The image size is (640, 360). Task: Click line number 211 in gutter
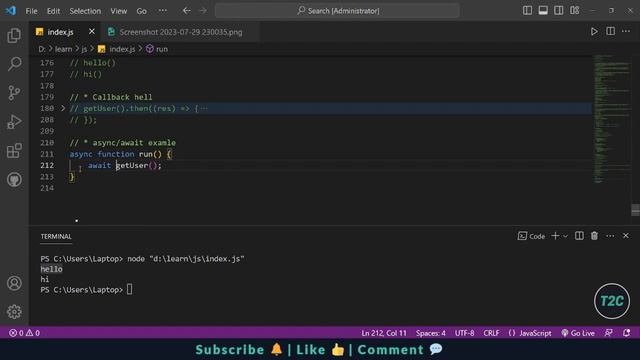pyautogui.click(x=47, y=154)
